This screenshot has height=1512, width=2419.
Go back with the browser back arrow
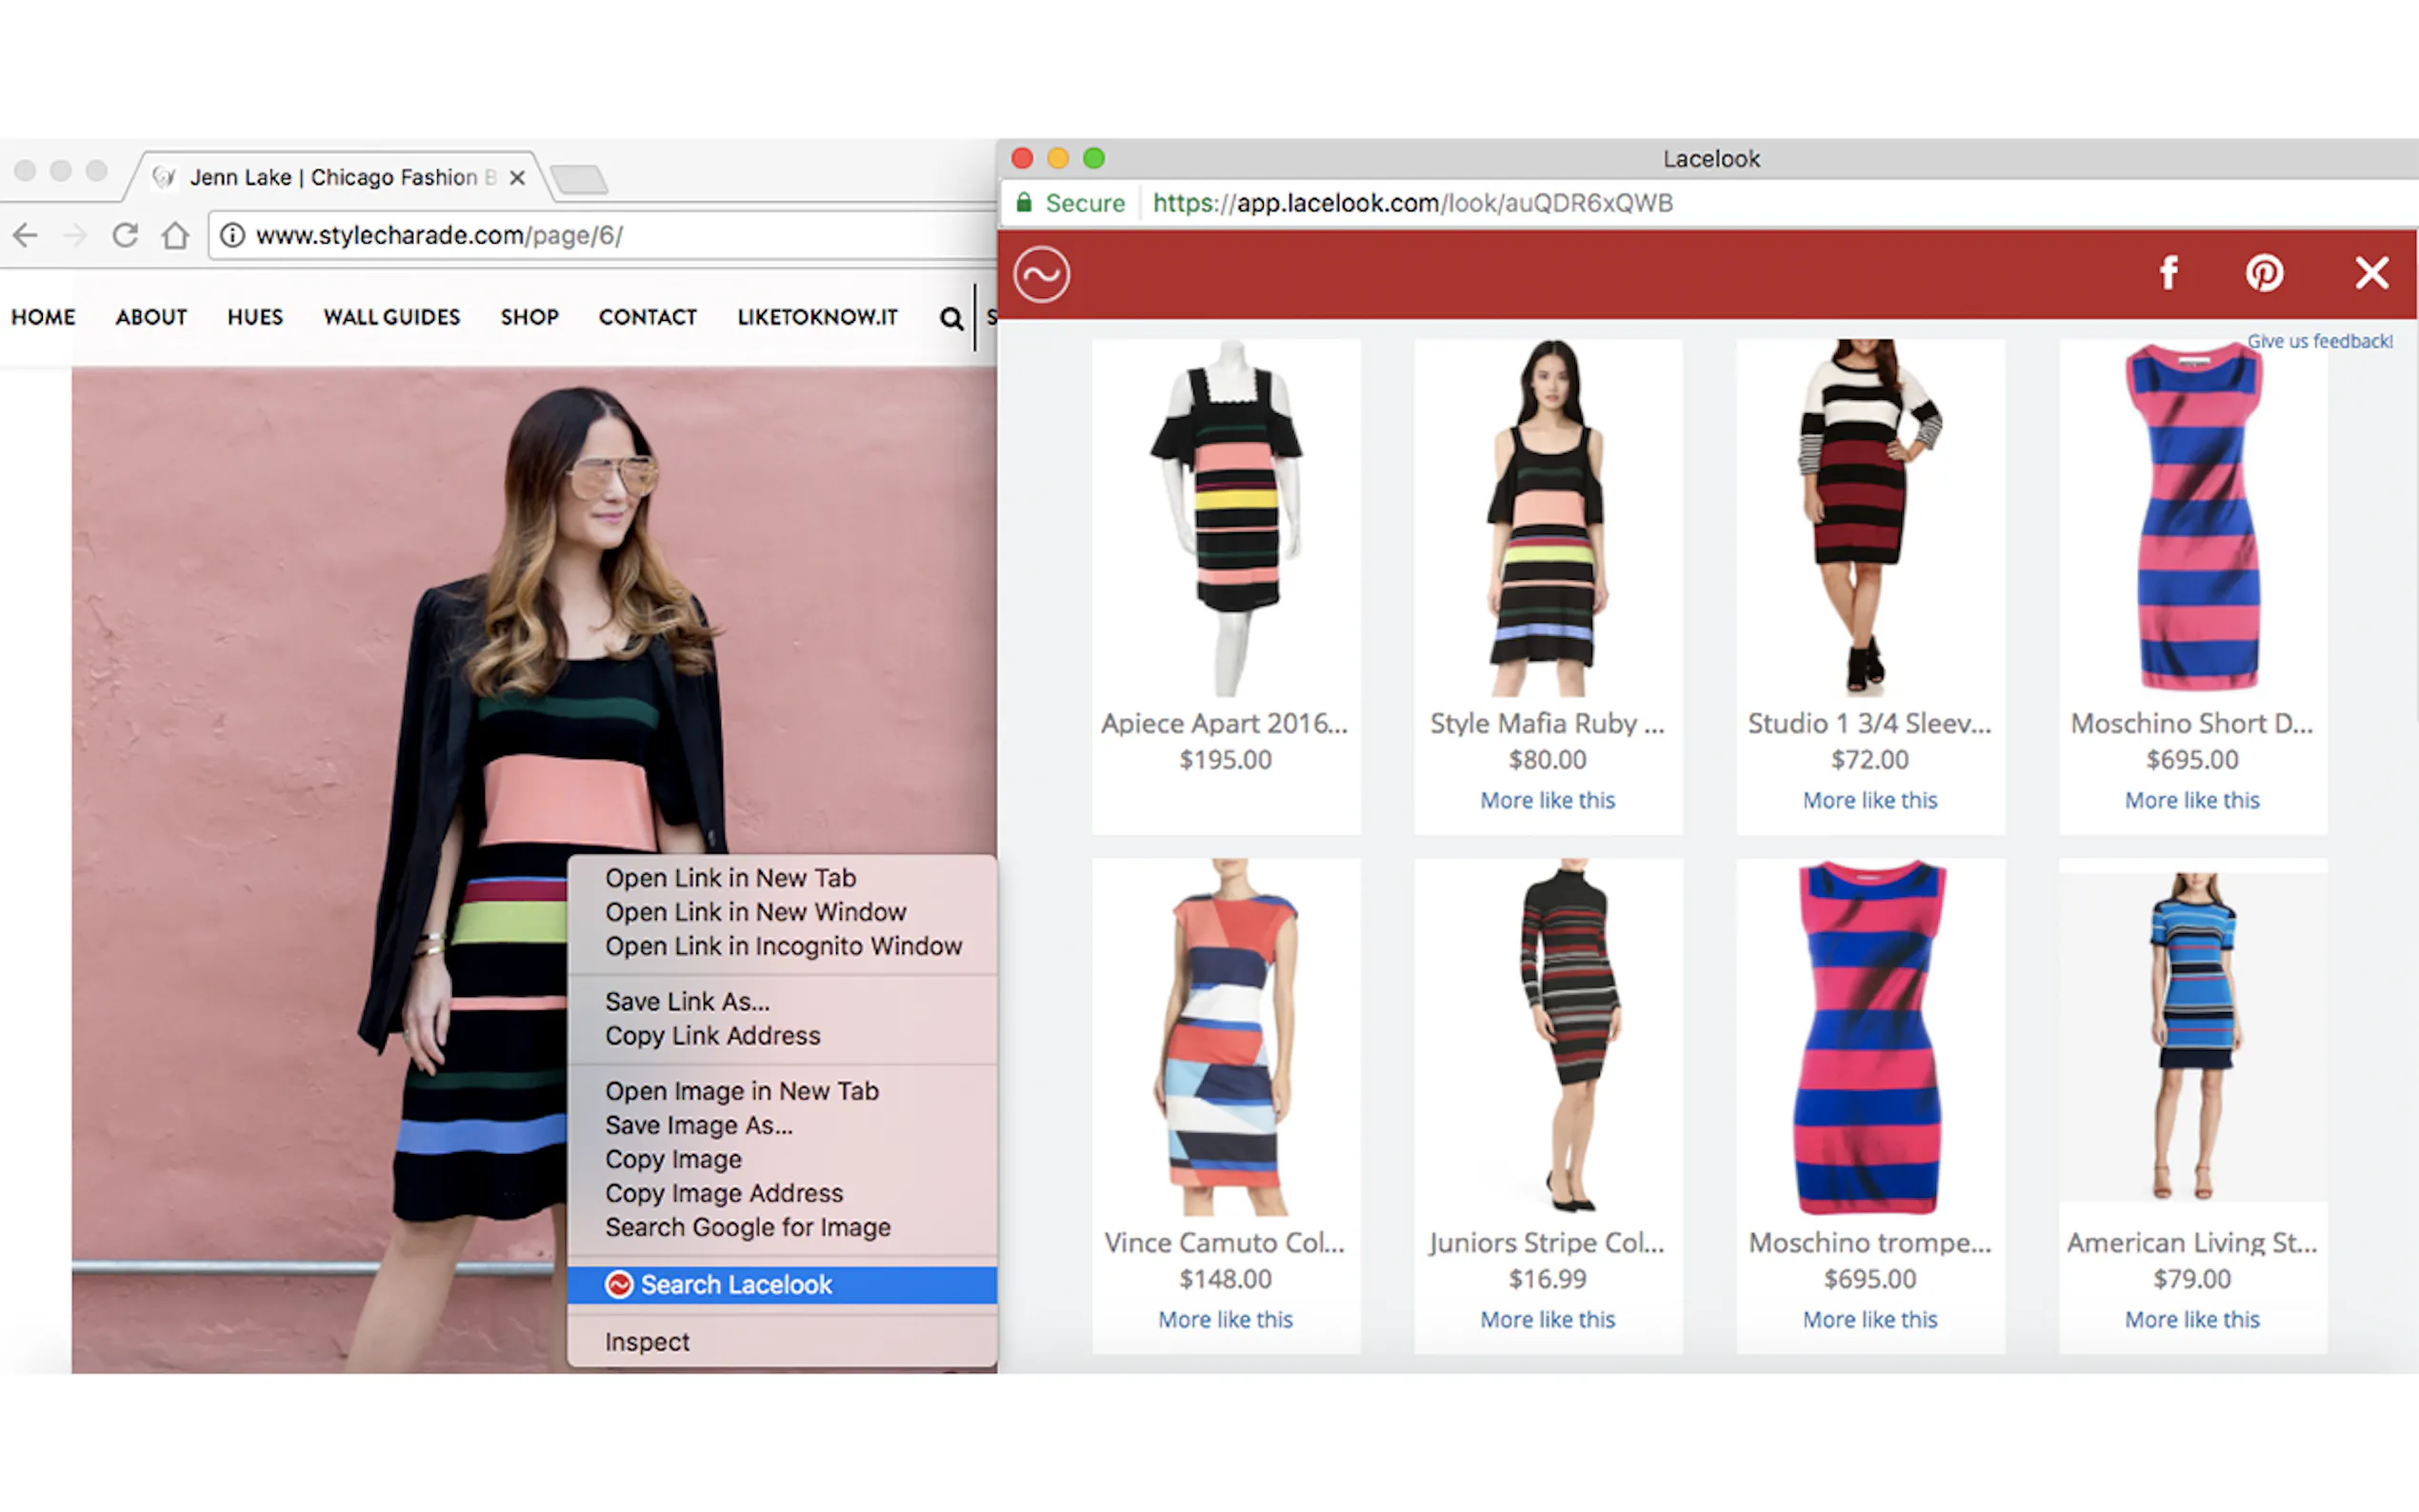click(x=26, y=235)
